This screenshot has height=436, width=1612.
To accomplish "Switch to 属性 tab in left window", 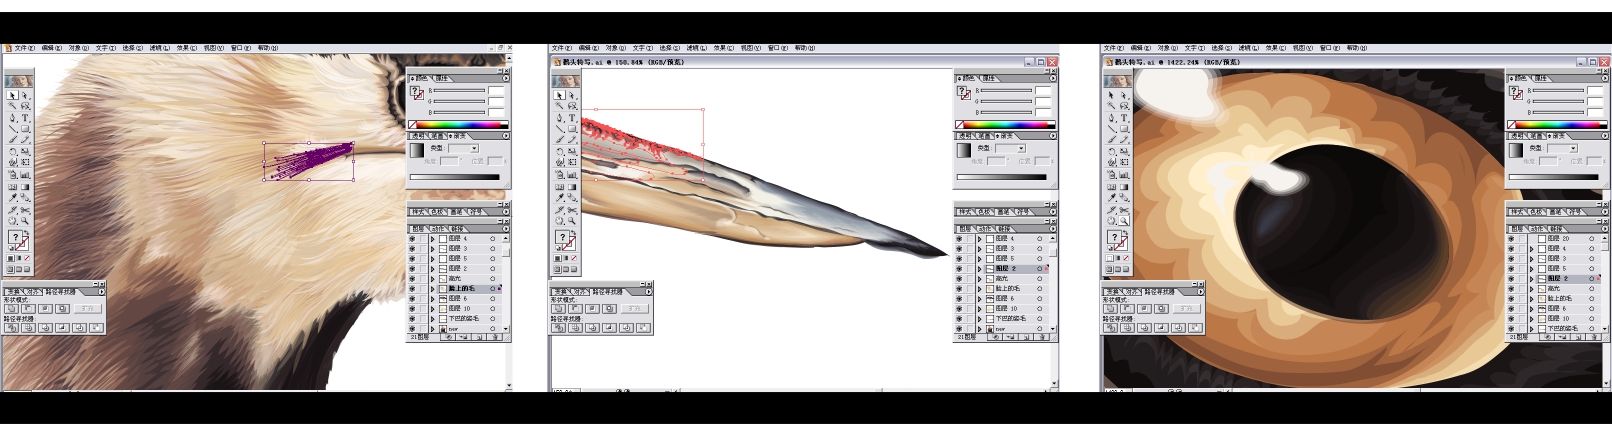I will click(x=441, y=78).
